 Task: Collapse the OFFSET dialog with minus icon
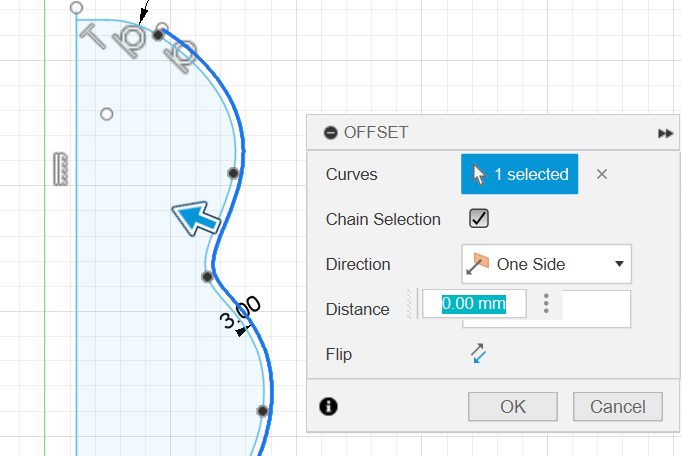[331, 132]
